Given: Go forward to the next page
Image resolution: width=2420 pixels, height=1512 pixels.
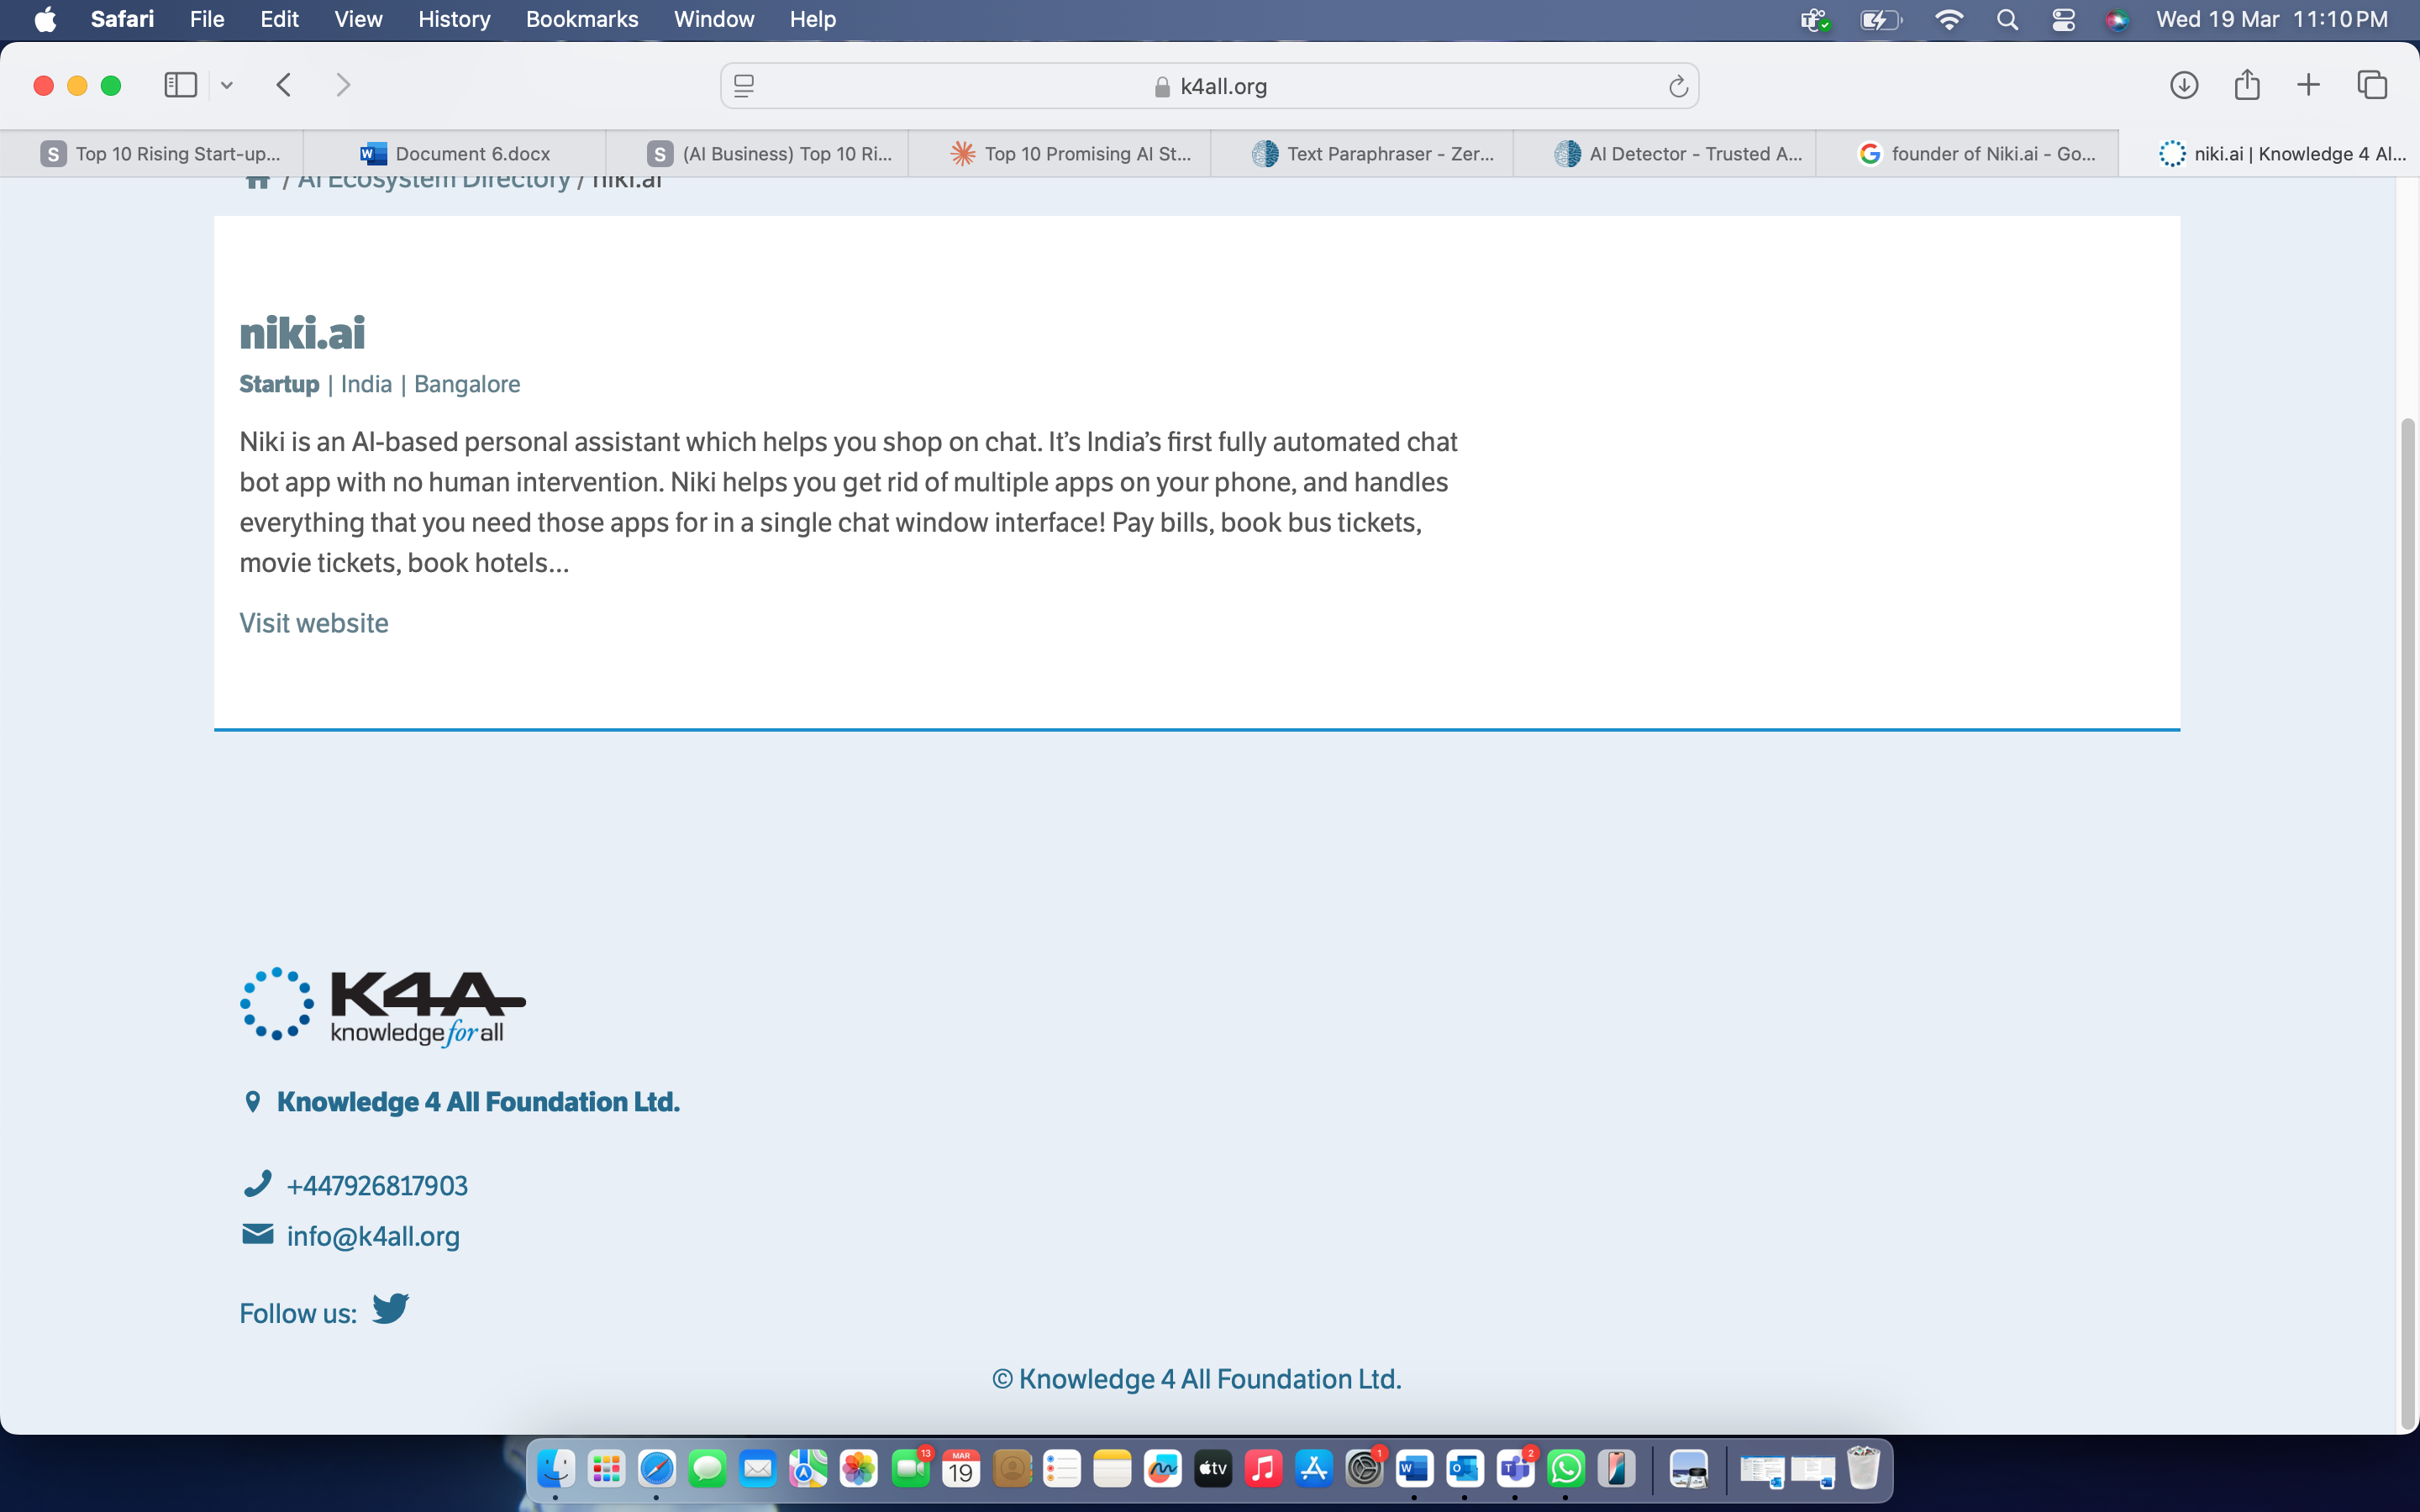Looking at the screenshot, I should (x=343, y=85).
